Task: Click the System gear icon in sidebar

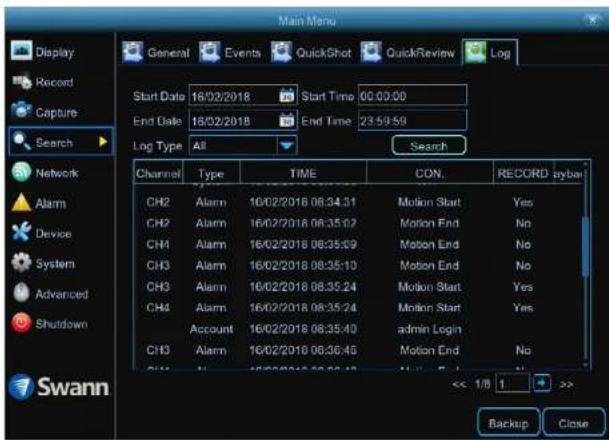Action: [x=21, y=263]
